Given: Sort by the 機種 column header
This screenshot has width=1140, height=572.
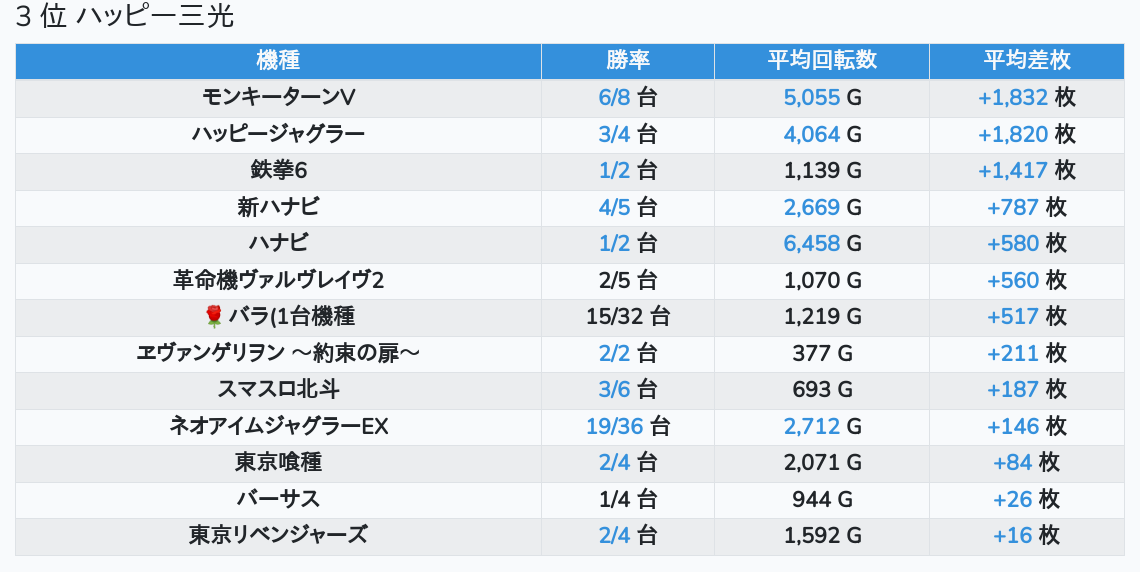Looking at the screenshot, I should click(x=278, y=60).
